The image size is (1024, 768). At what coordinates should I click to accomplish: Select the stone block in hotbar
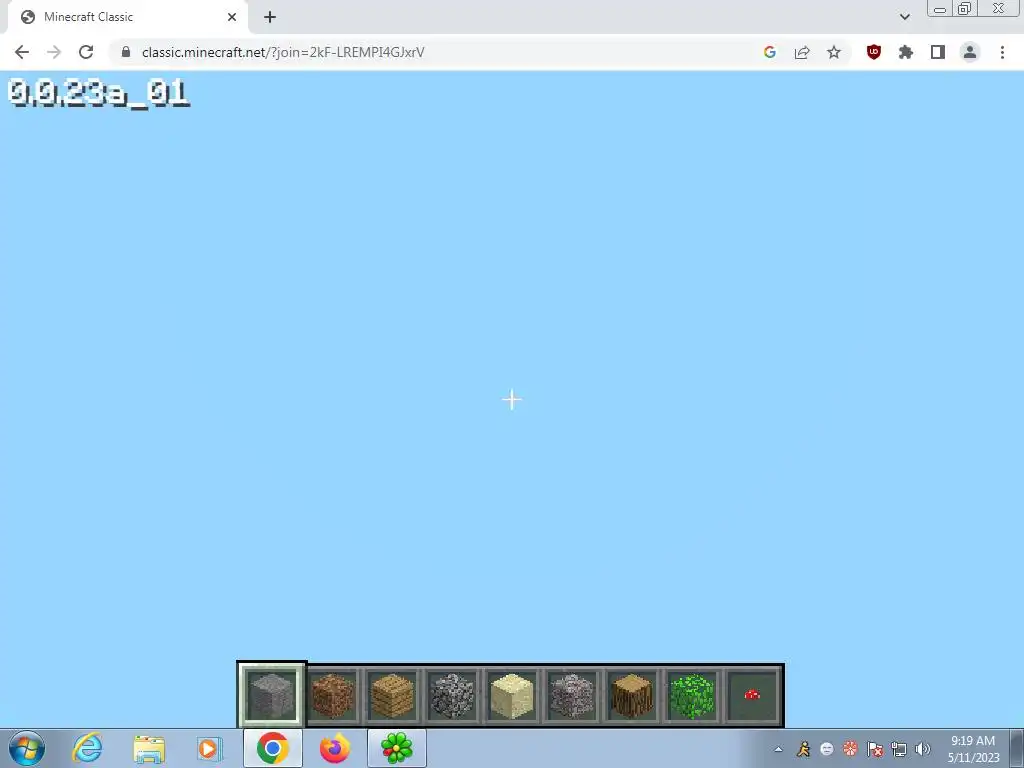(x=272, y=695)
